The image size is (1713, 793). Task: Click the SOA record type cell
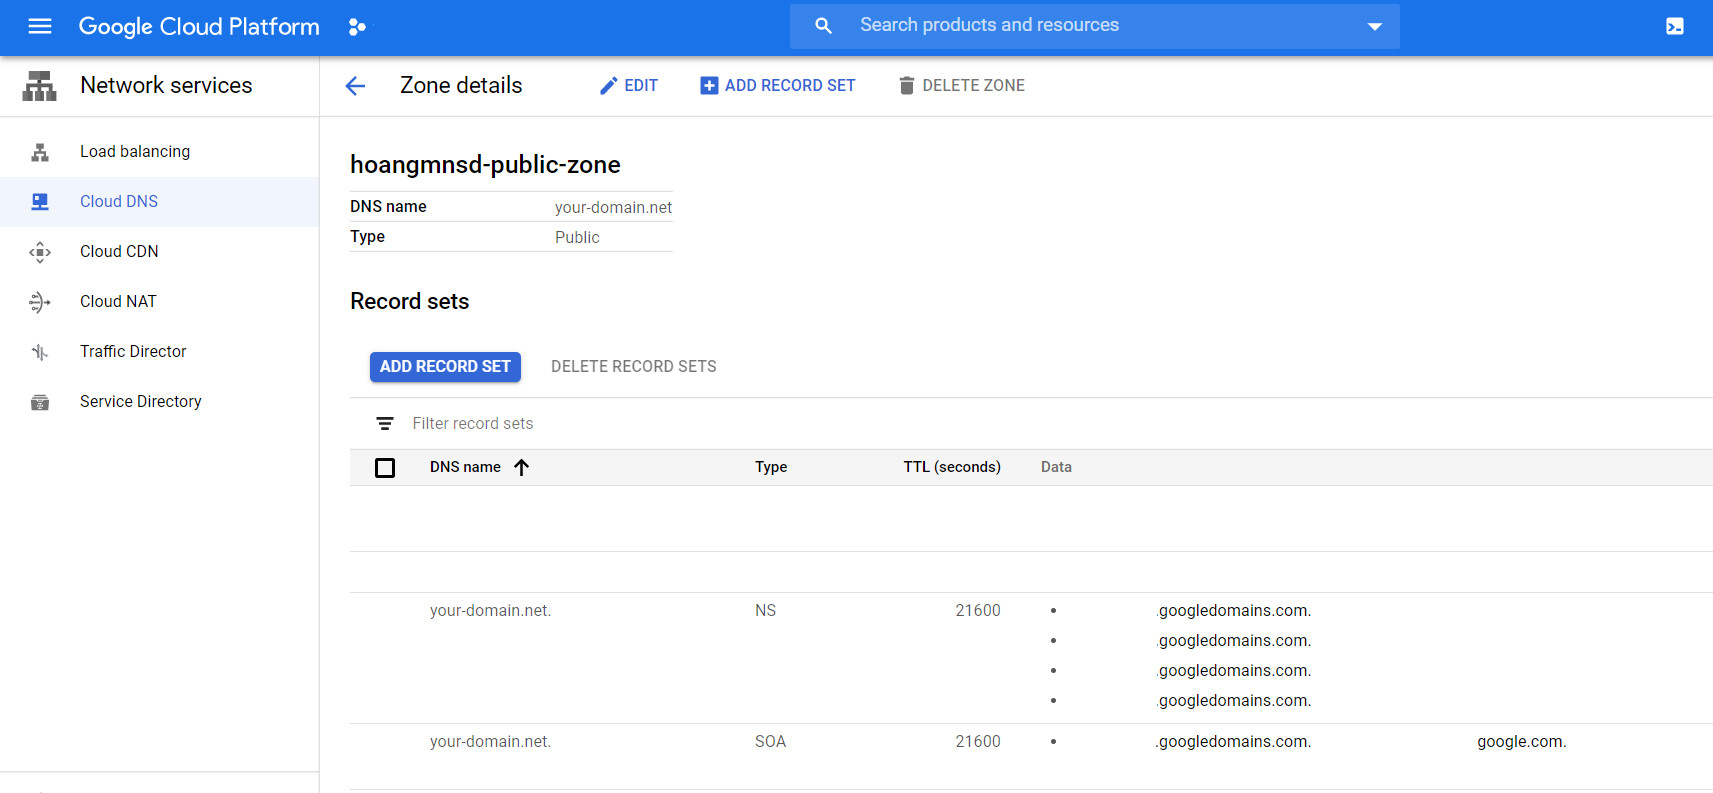click(x=770, y=742)
